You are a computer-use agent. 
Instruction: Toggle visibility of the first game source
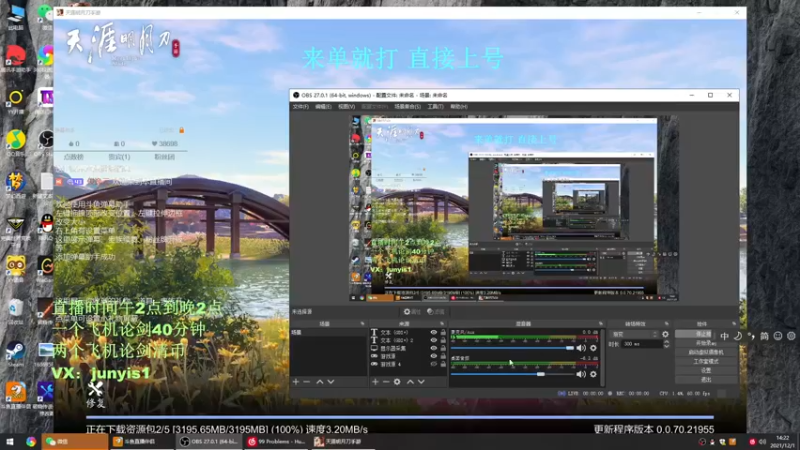coord(434,356)
